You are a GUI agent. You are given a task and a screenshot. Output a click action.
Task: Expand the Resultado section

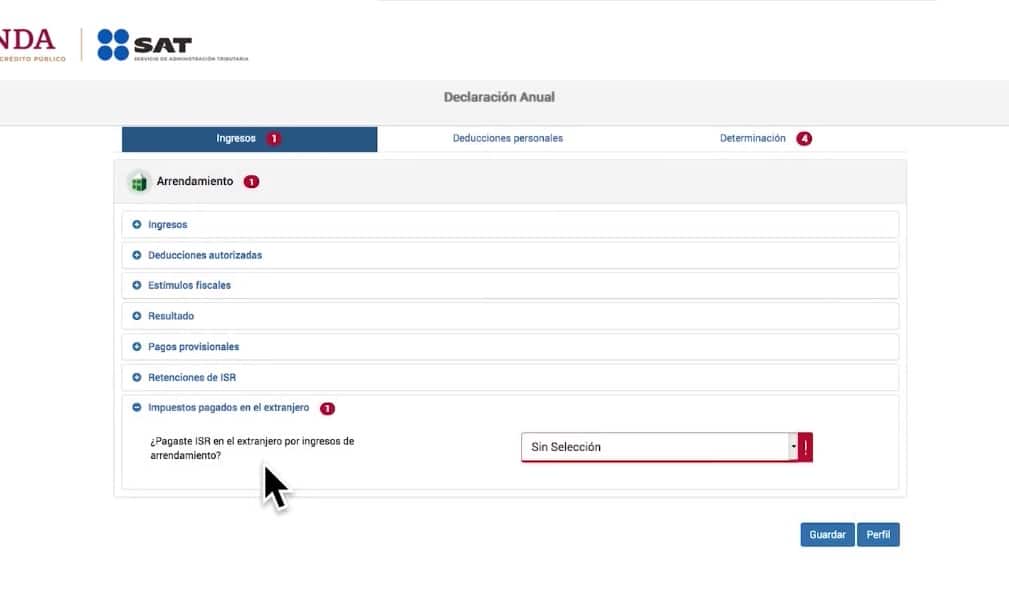point(170,316)
